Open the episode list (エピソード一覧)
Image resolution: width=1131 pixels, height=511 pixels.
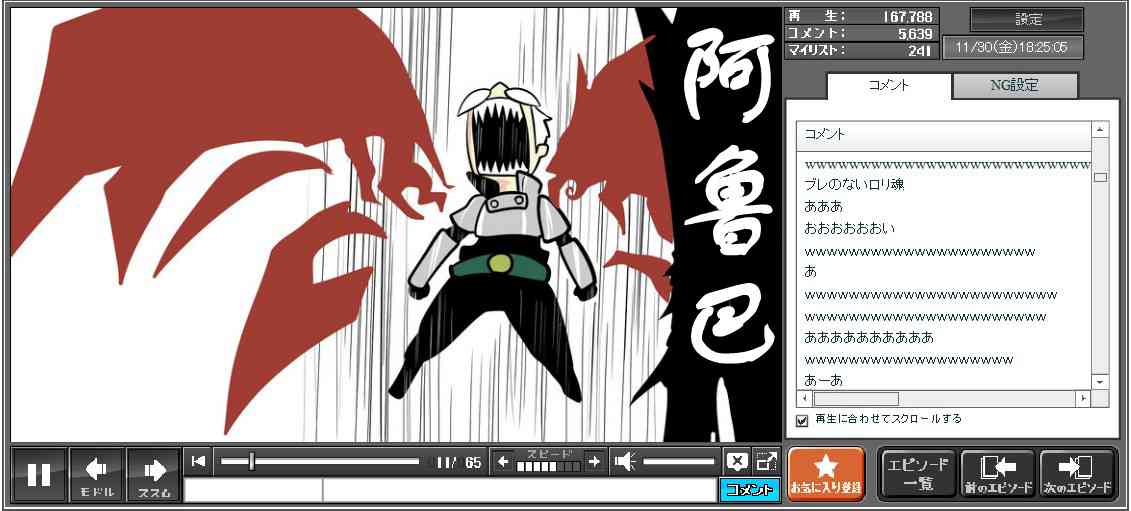coord(918,474)
